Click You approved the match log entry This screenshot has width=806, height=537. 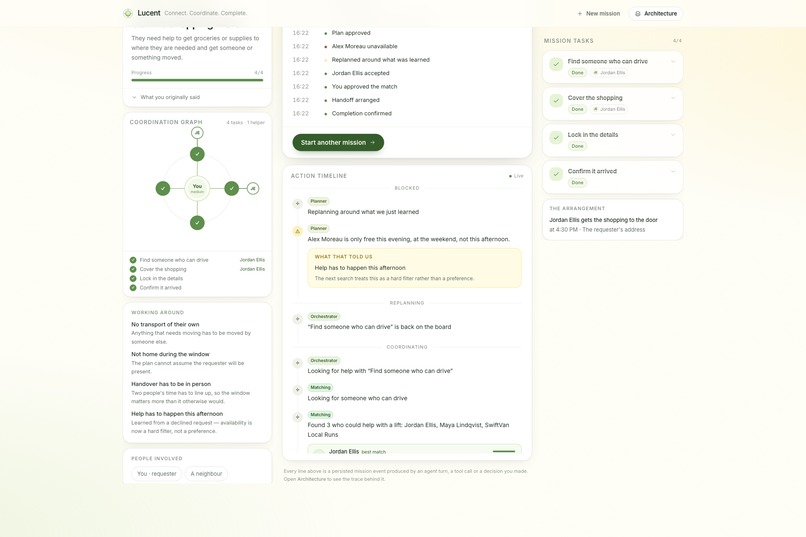[x=364, y=86]
